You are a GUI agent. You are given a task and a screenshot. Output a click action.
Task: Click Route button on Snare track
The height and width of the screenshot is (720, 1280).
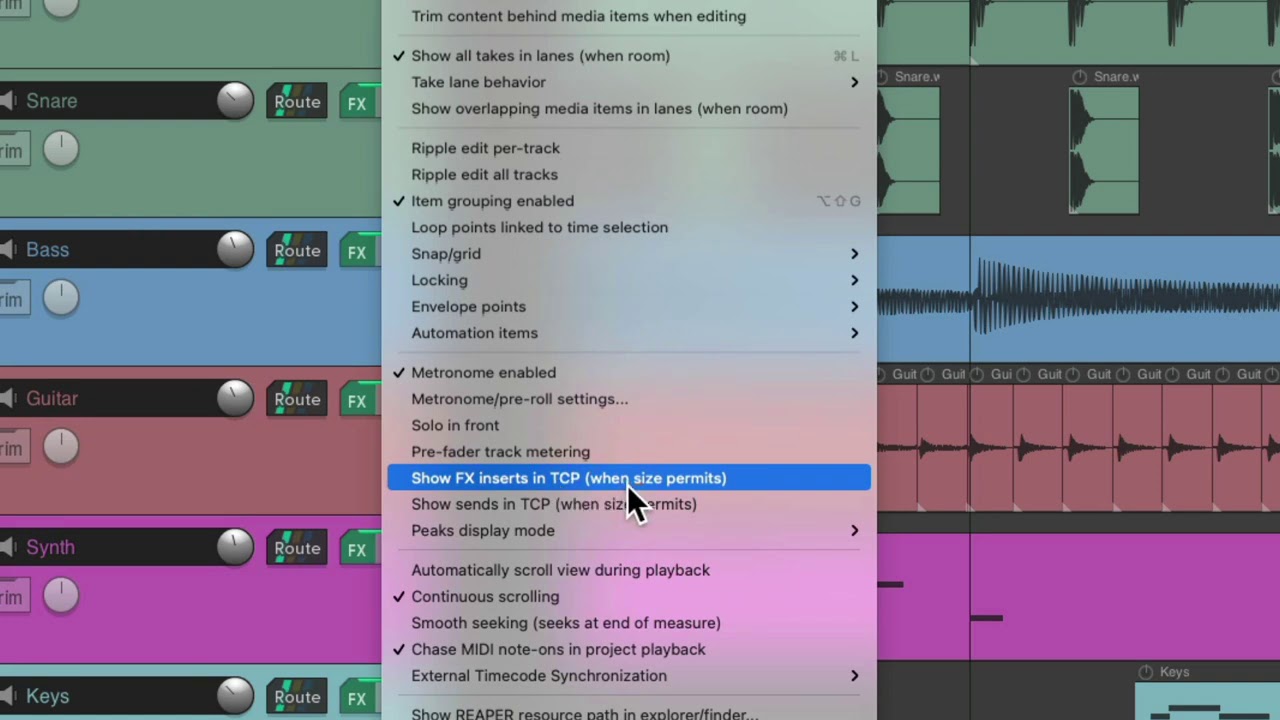tap(297, 102)
